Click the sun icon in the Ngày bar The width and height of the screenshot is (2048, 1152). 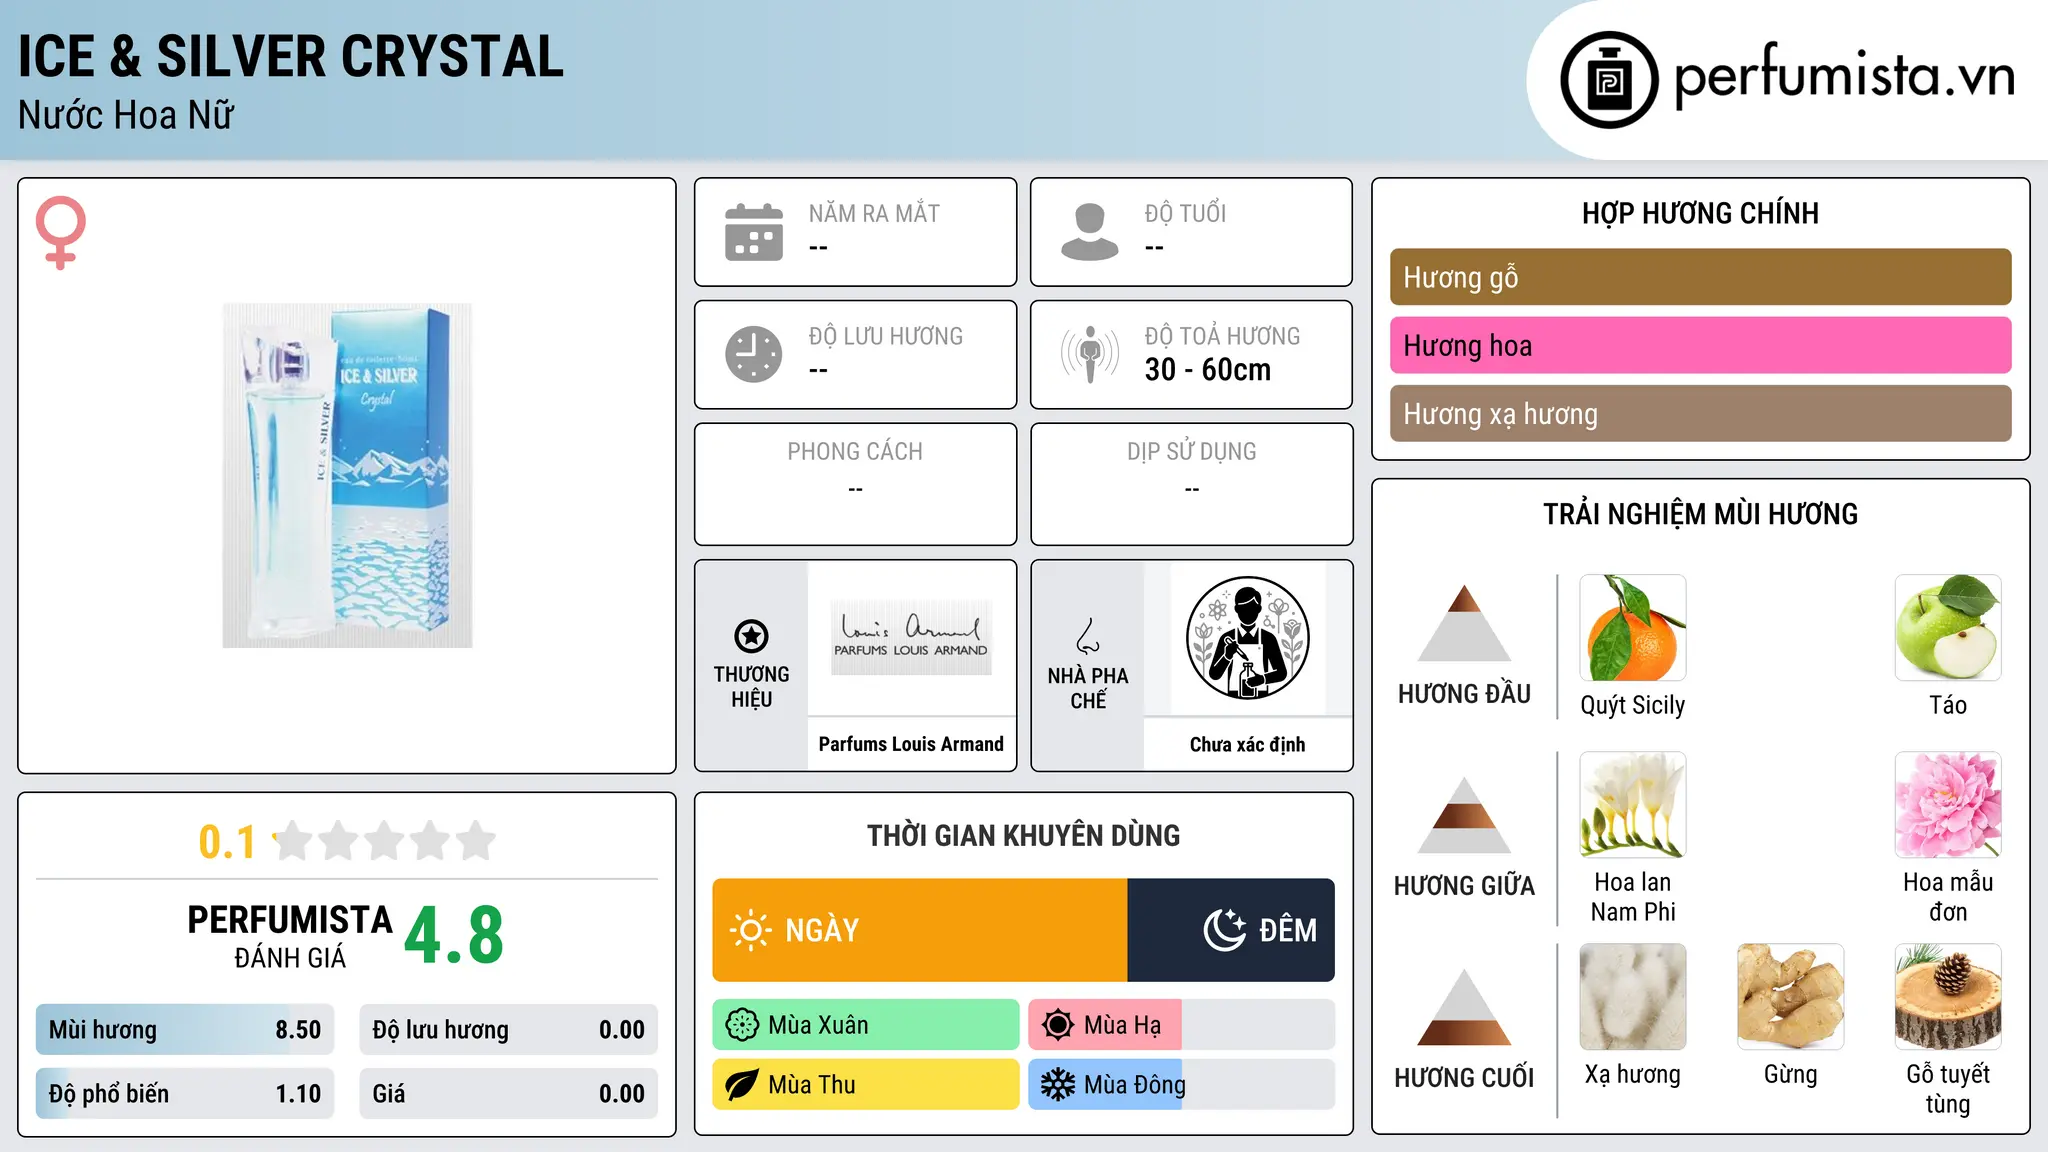pos(750,930)
